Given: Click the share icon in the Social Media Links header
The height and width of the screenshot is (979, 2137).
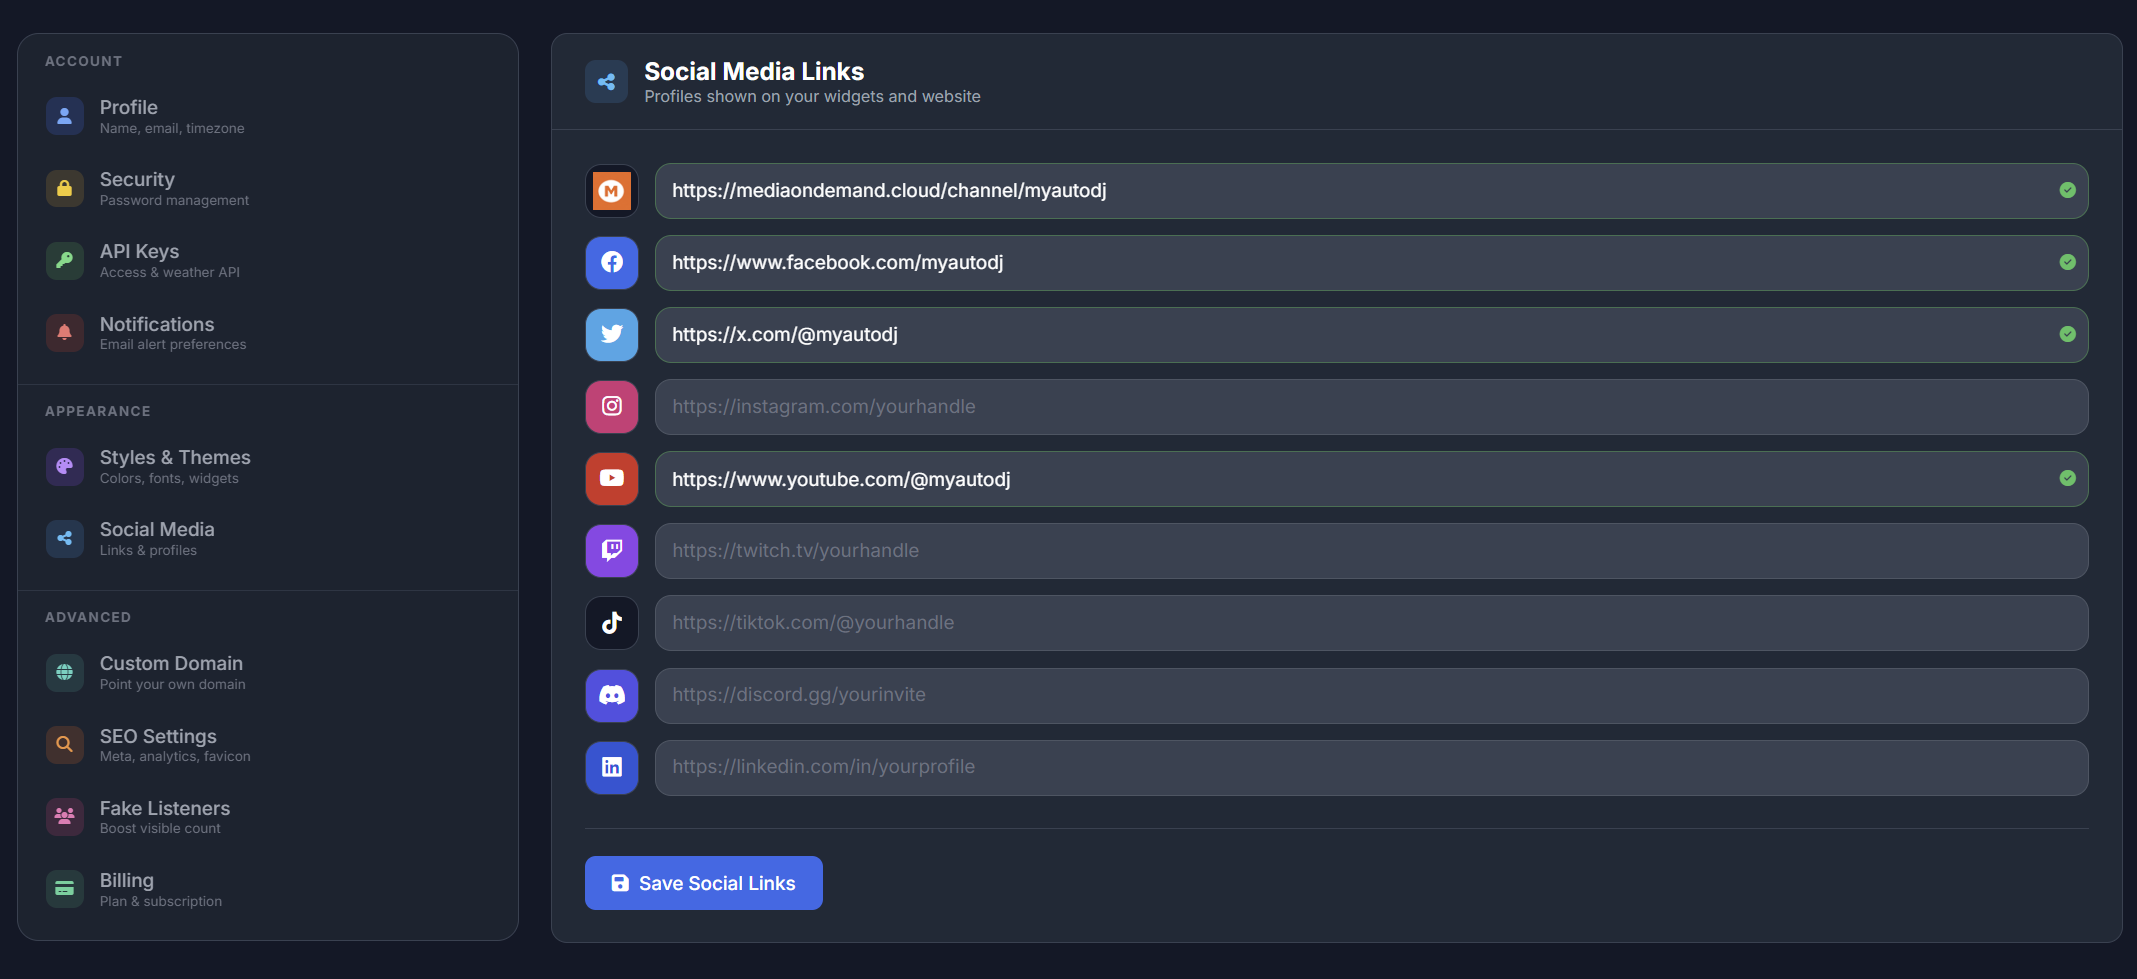Looking at the screenshot, I should coord(607,81).
